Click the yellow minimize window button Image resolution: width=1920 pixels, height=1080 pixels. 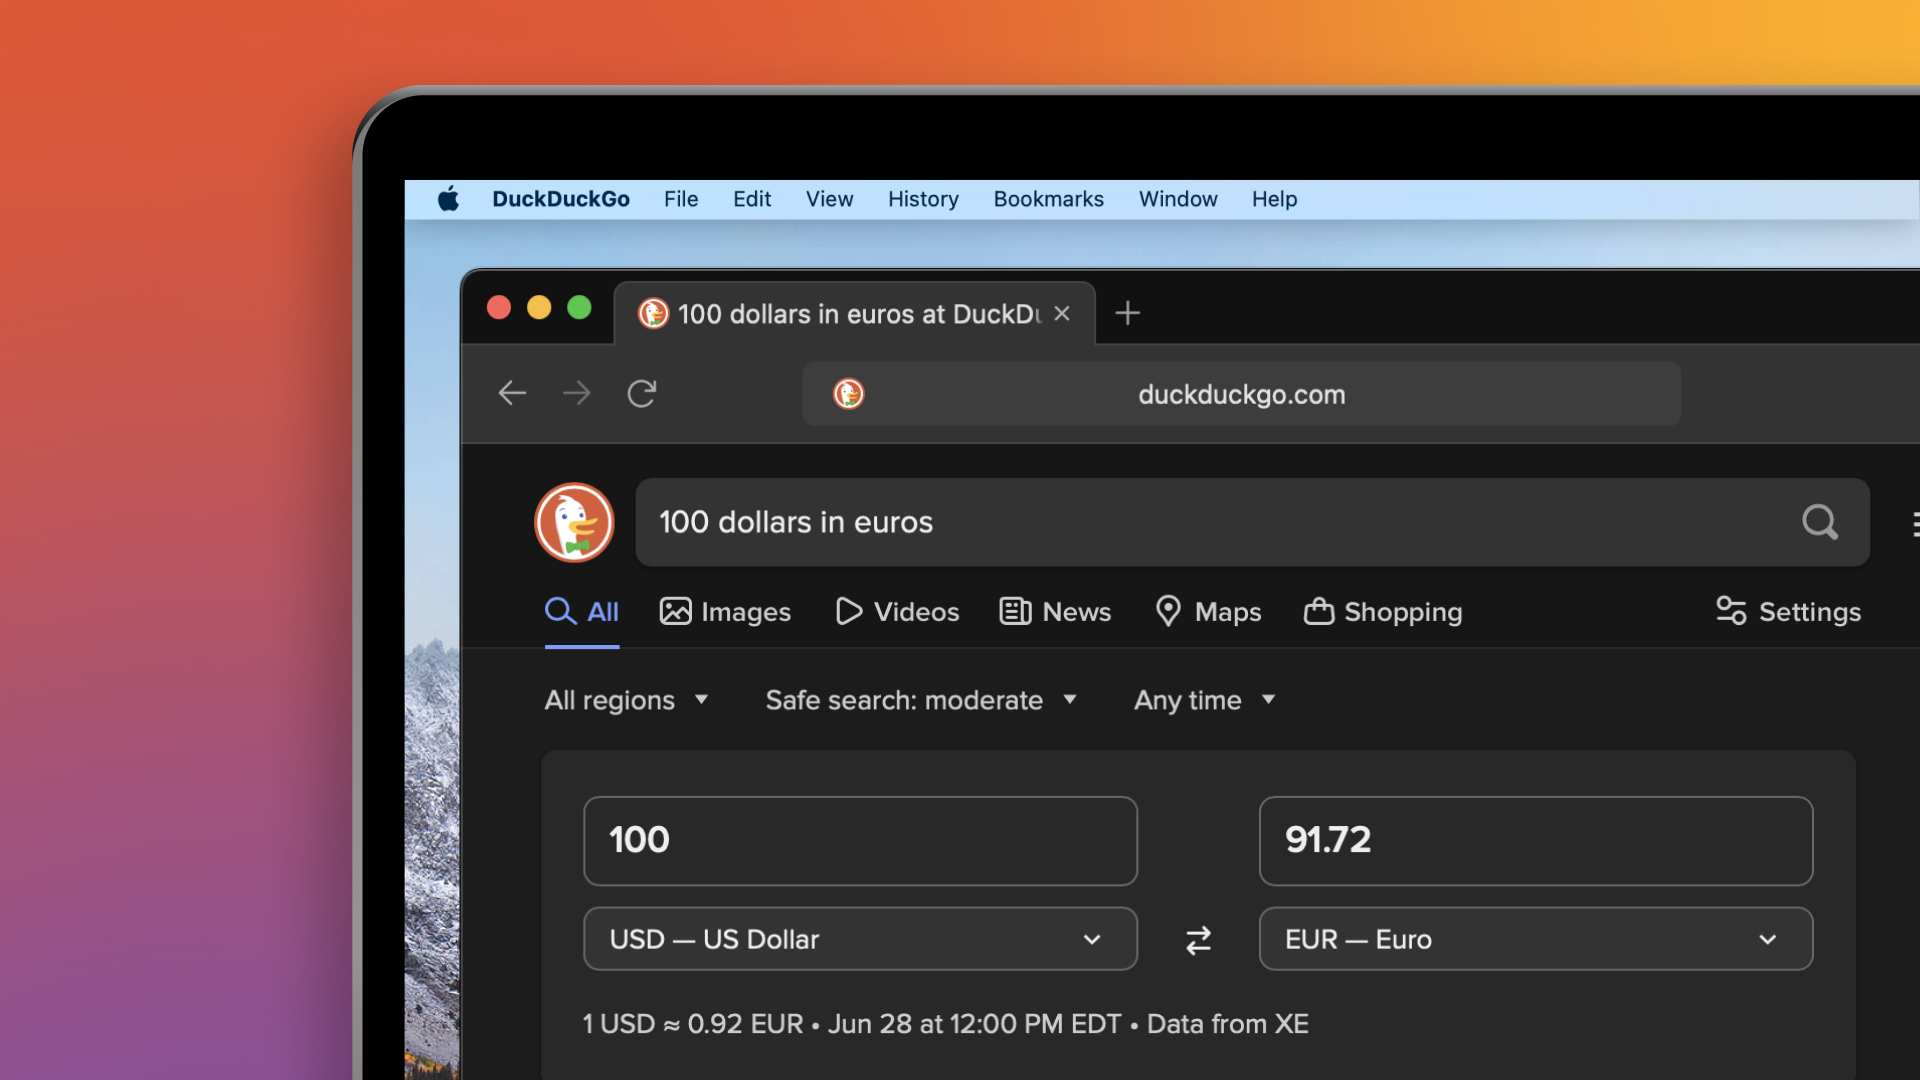tap(539, 308)
